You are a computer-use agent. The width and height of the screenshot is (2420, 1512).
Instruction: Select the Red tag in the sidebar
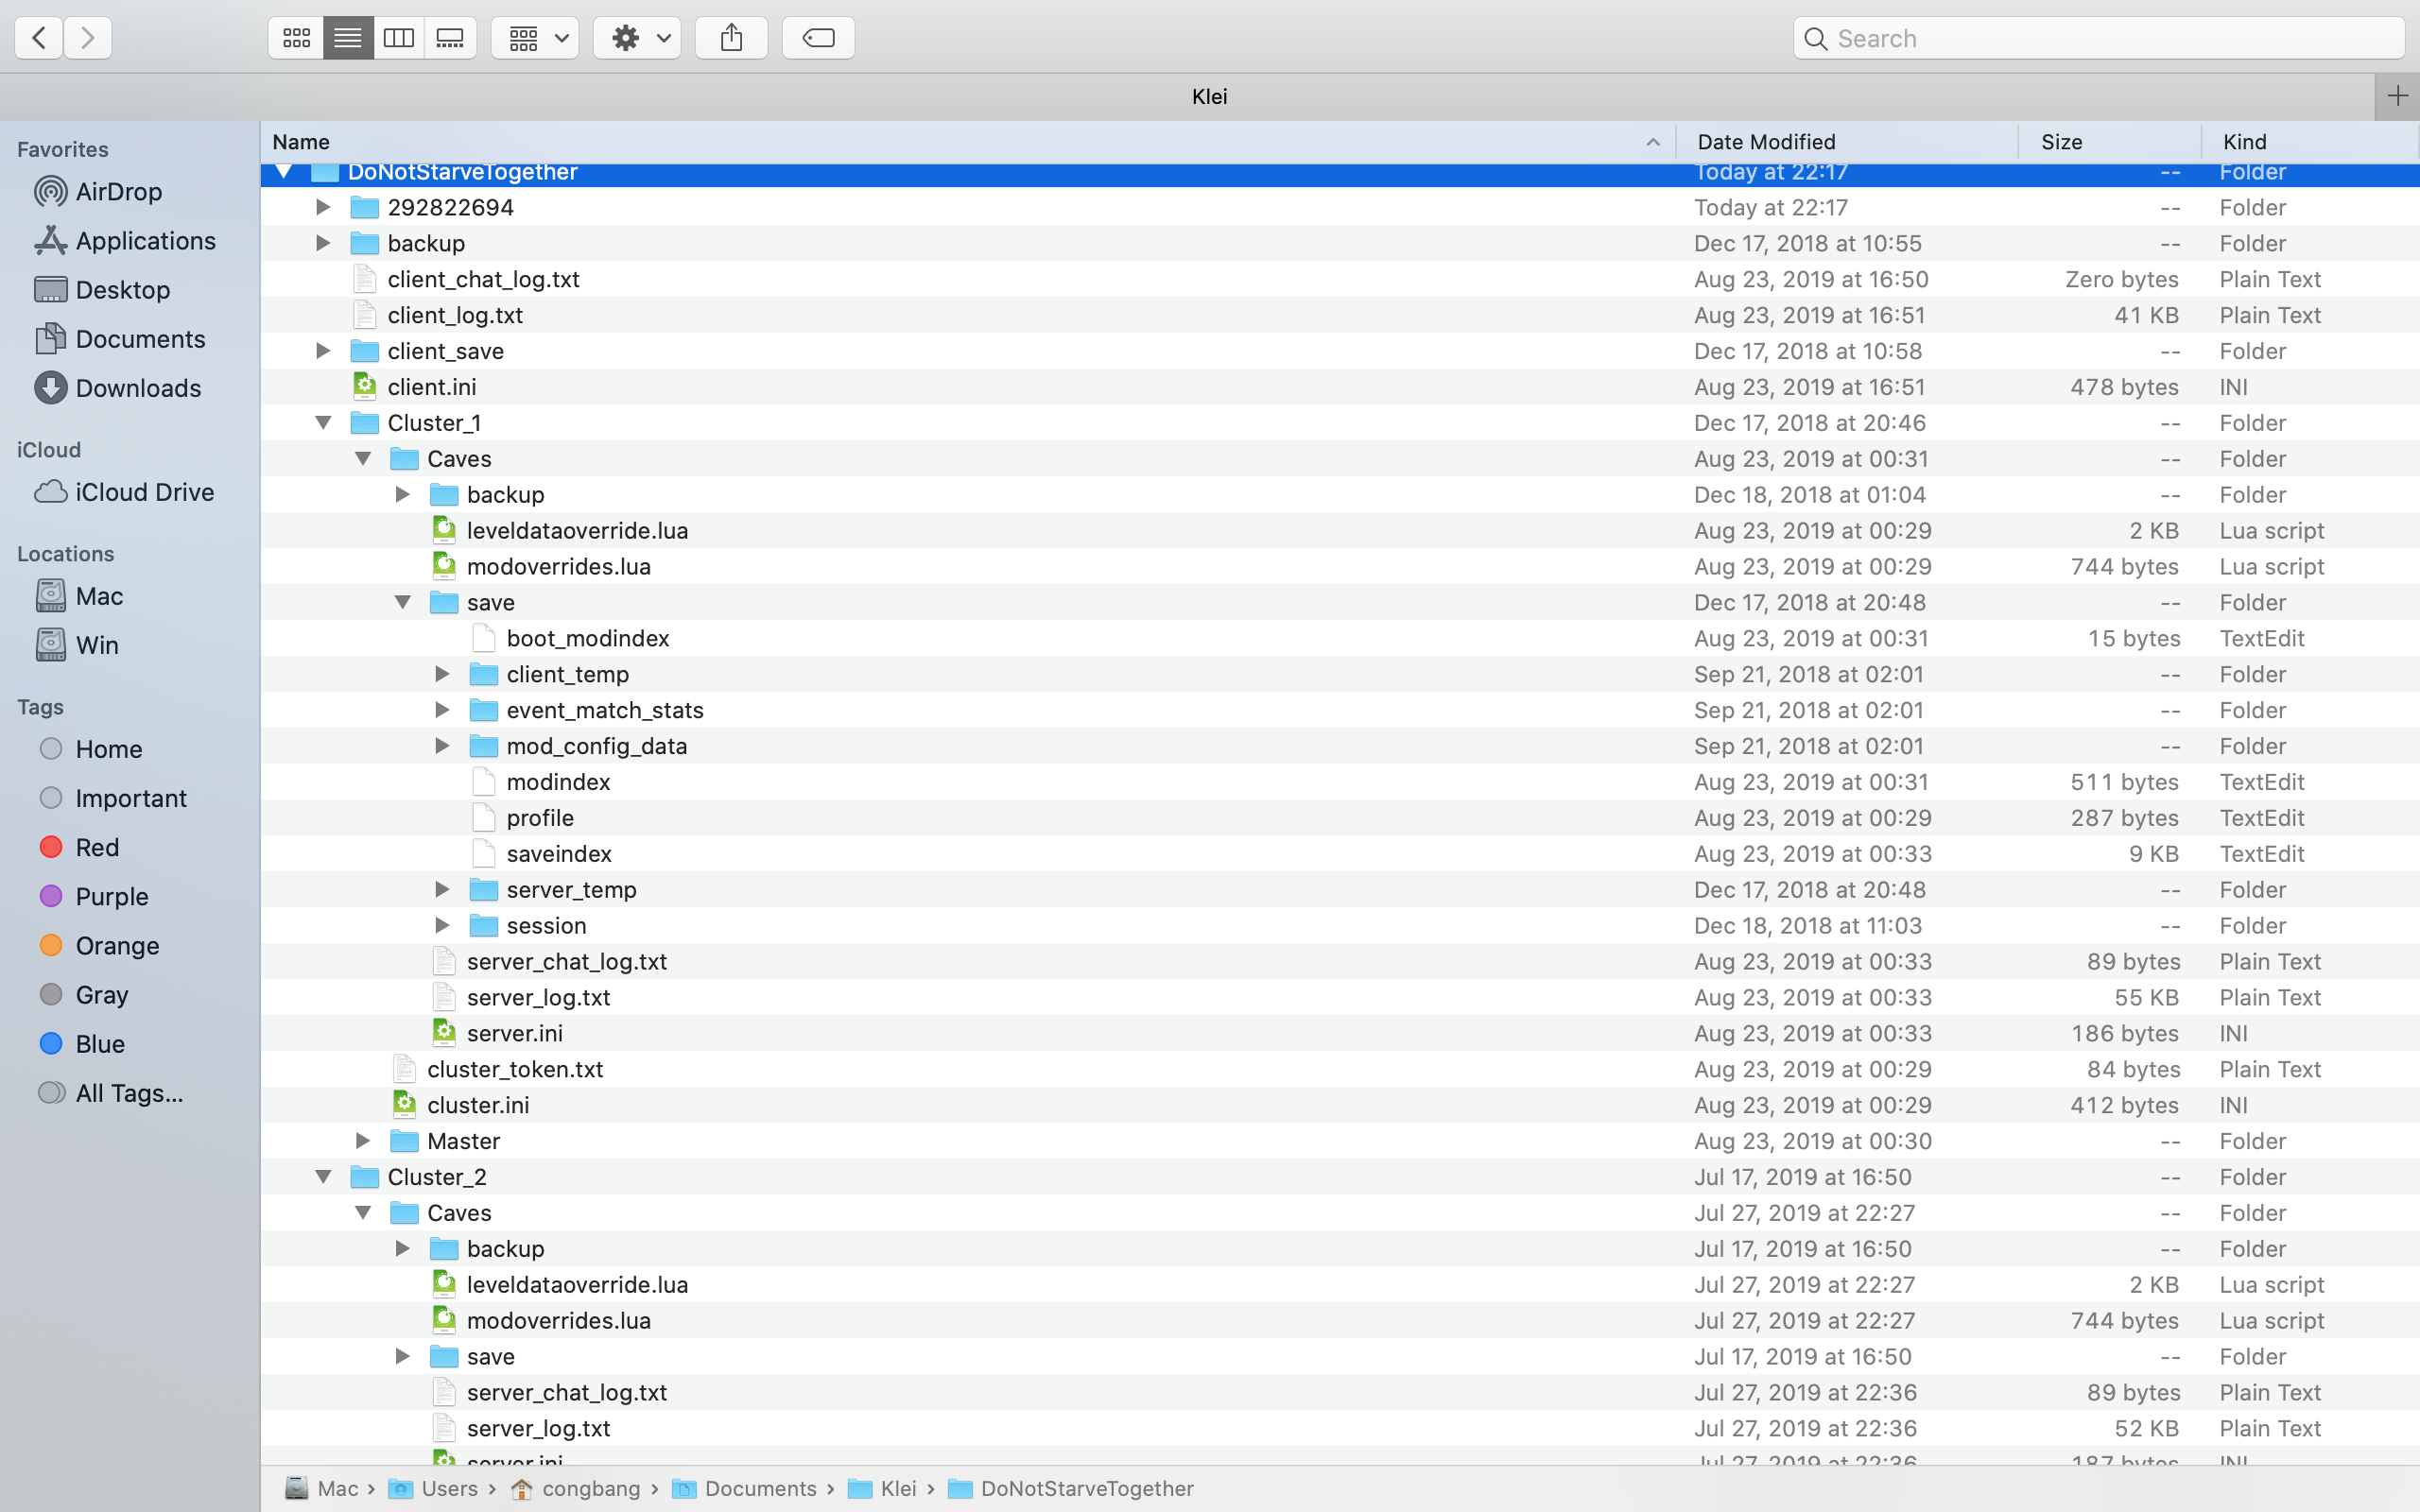[97, 847]
